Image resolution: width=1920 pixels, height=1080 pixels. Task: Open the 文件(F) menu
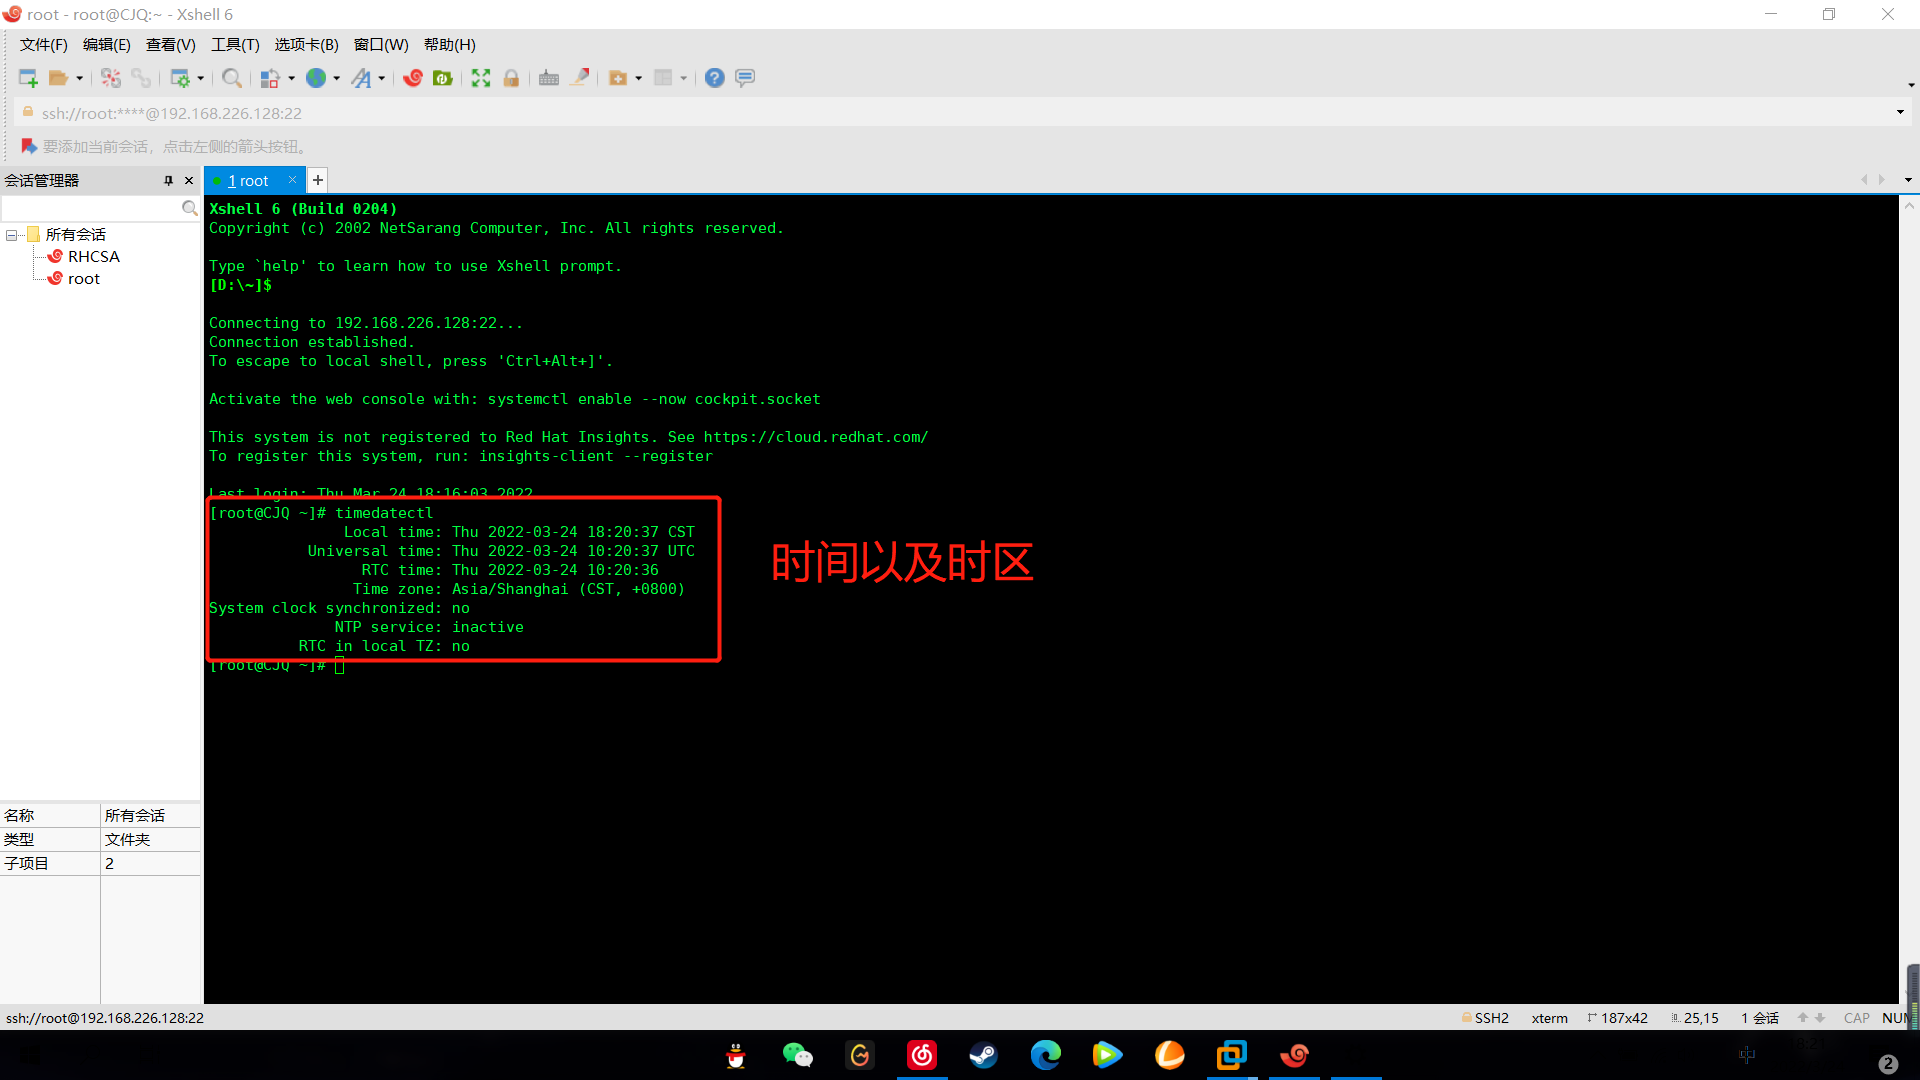42,44
